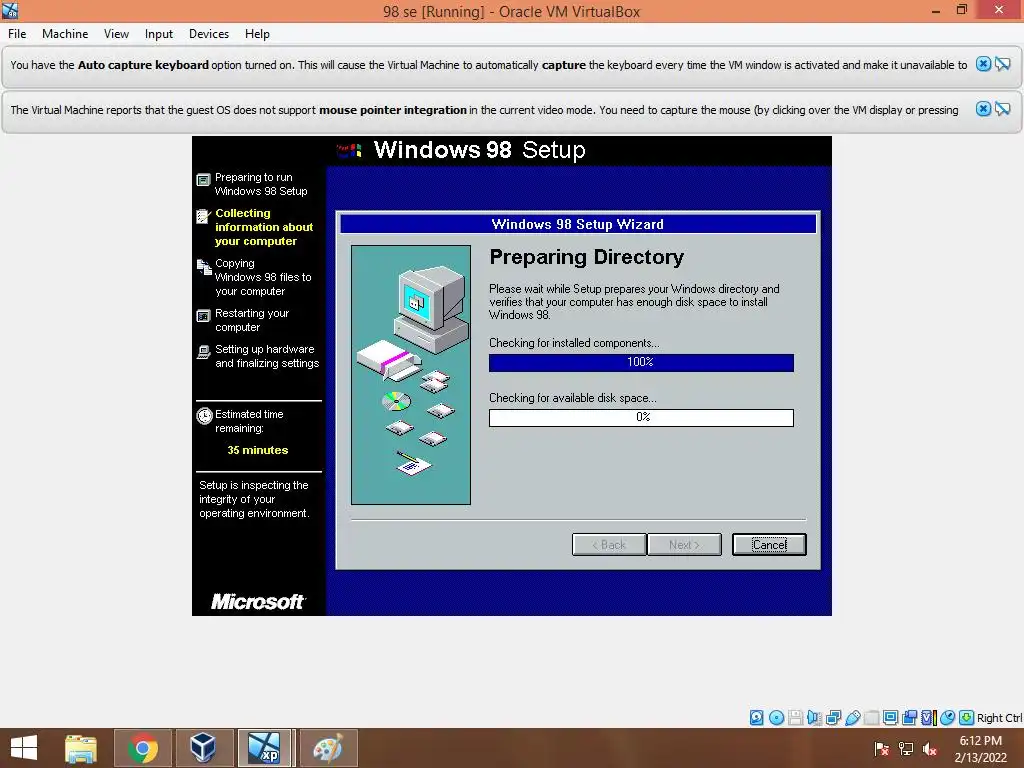Click the grayed Next button
Image resolution: width=1024 pixels, height=768 pixels.
pyautogui.click(x=684, y=545)
